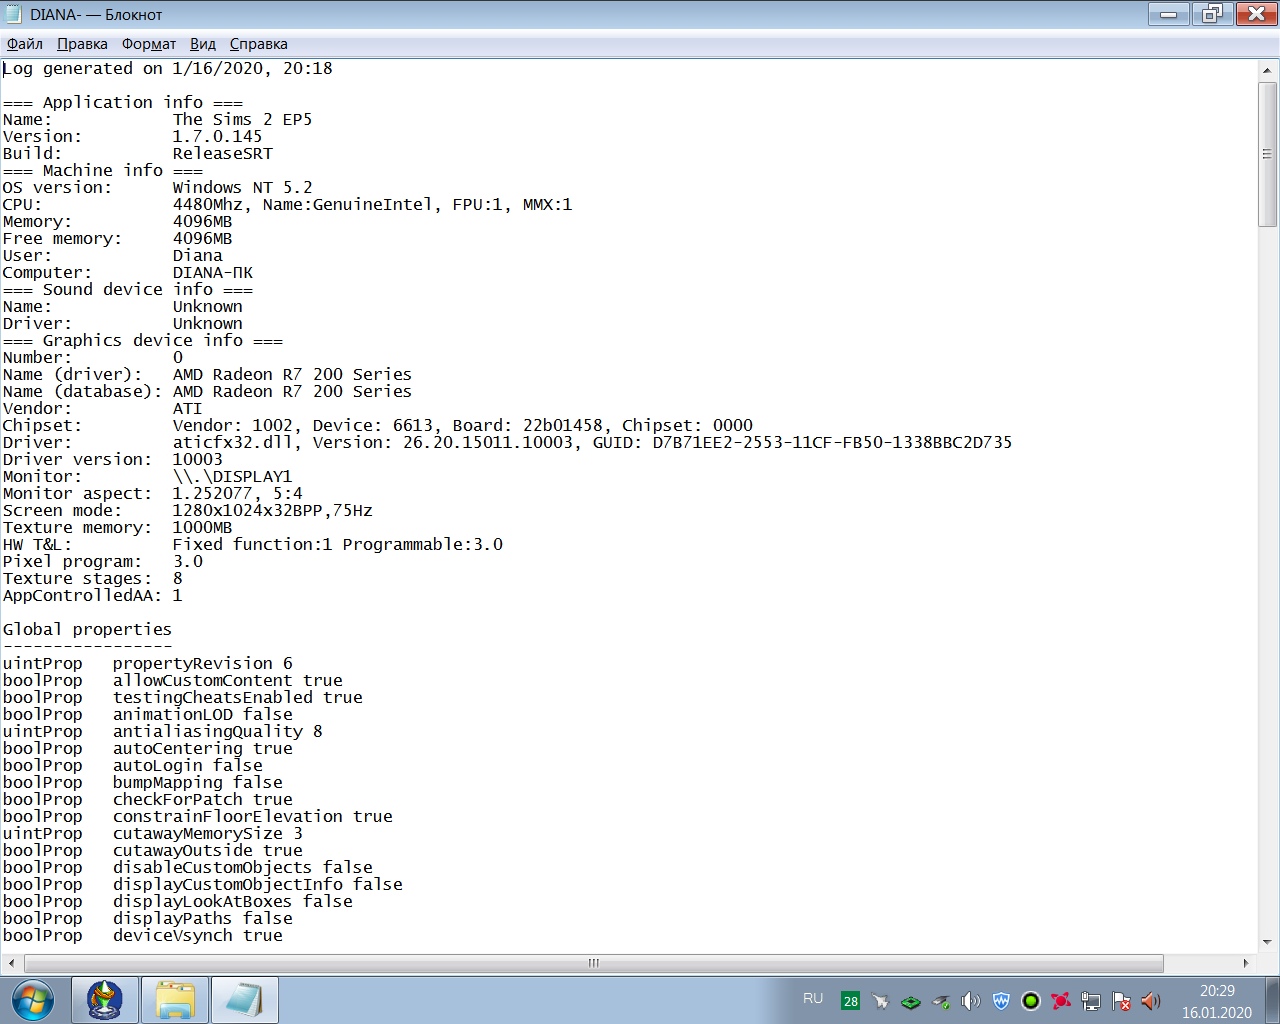
Task: Open Action Center flag tray icon
Action: [x=1121, y=1001]
